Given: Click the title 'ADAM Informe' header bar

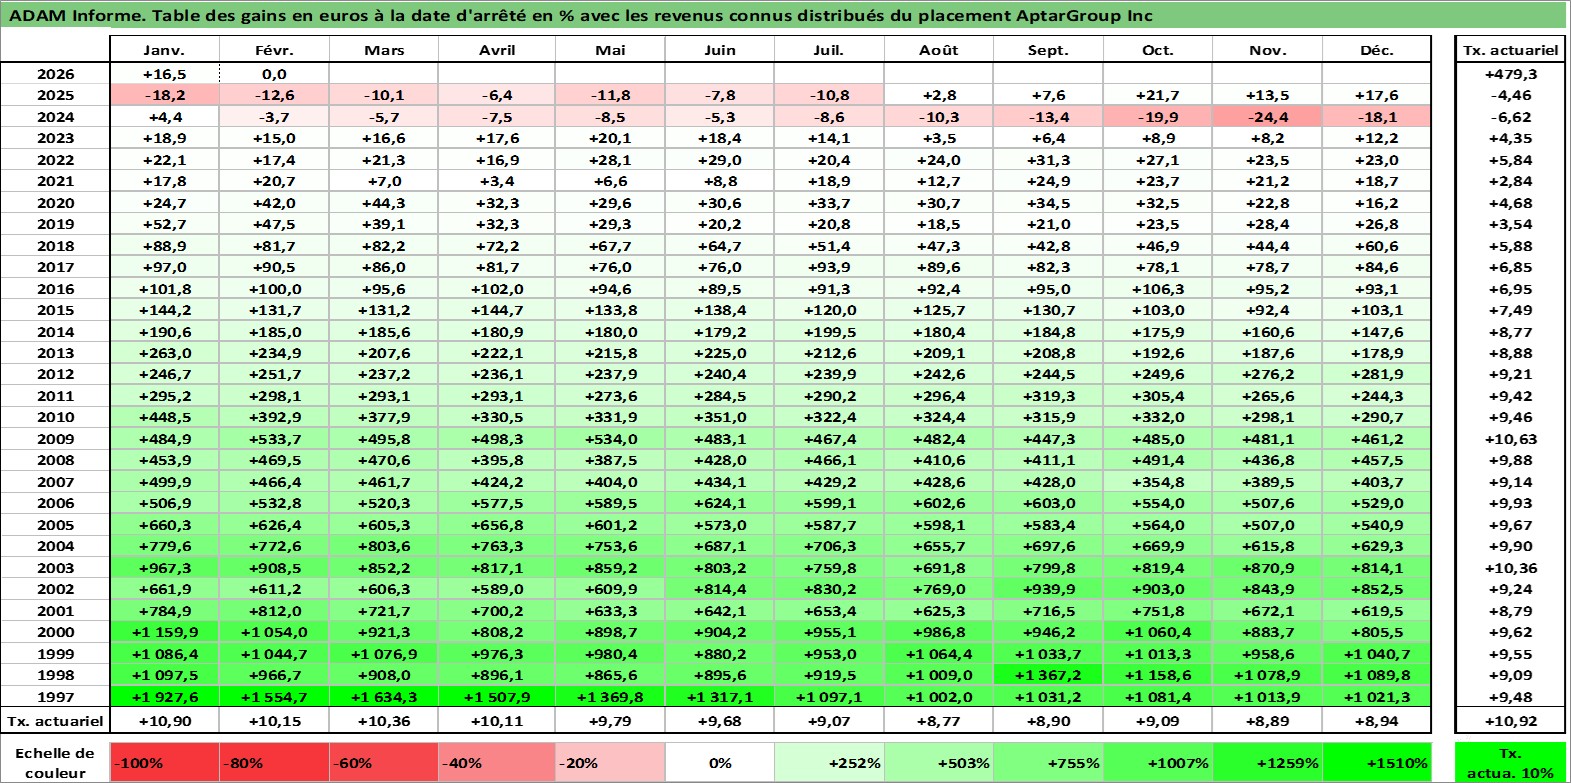Looking at the screenshot, I should point(785,15).
